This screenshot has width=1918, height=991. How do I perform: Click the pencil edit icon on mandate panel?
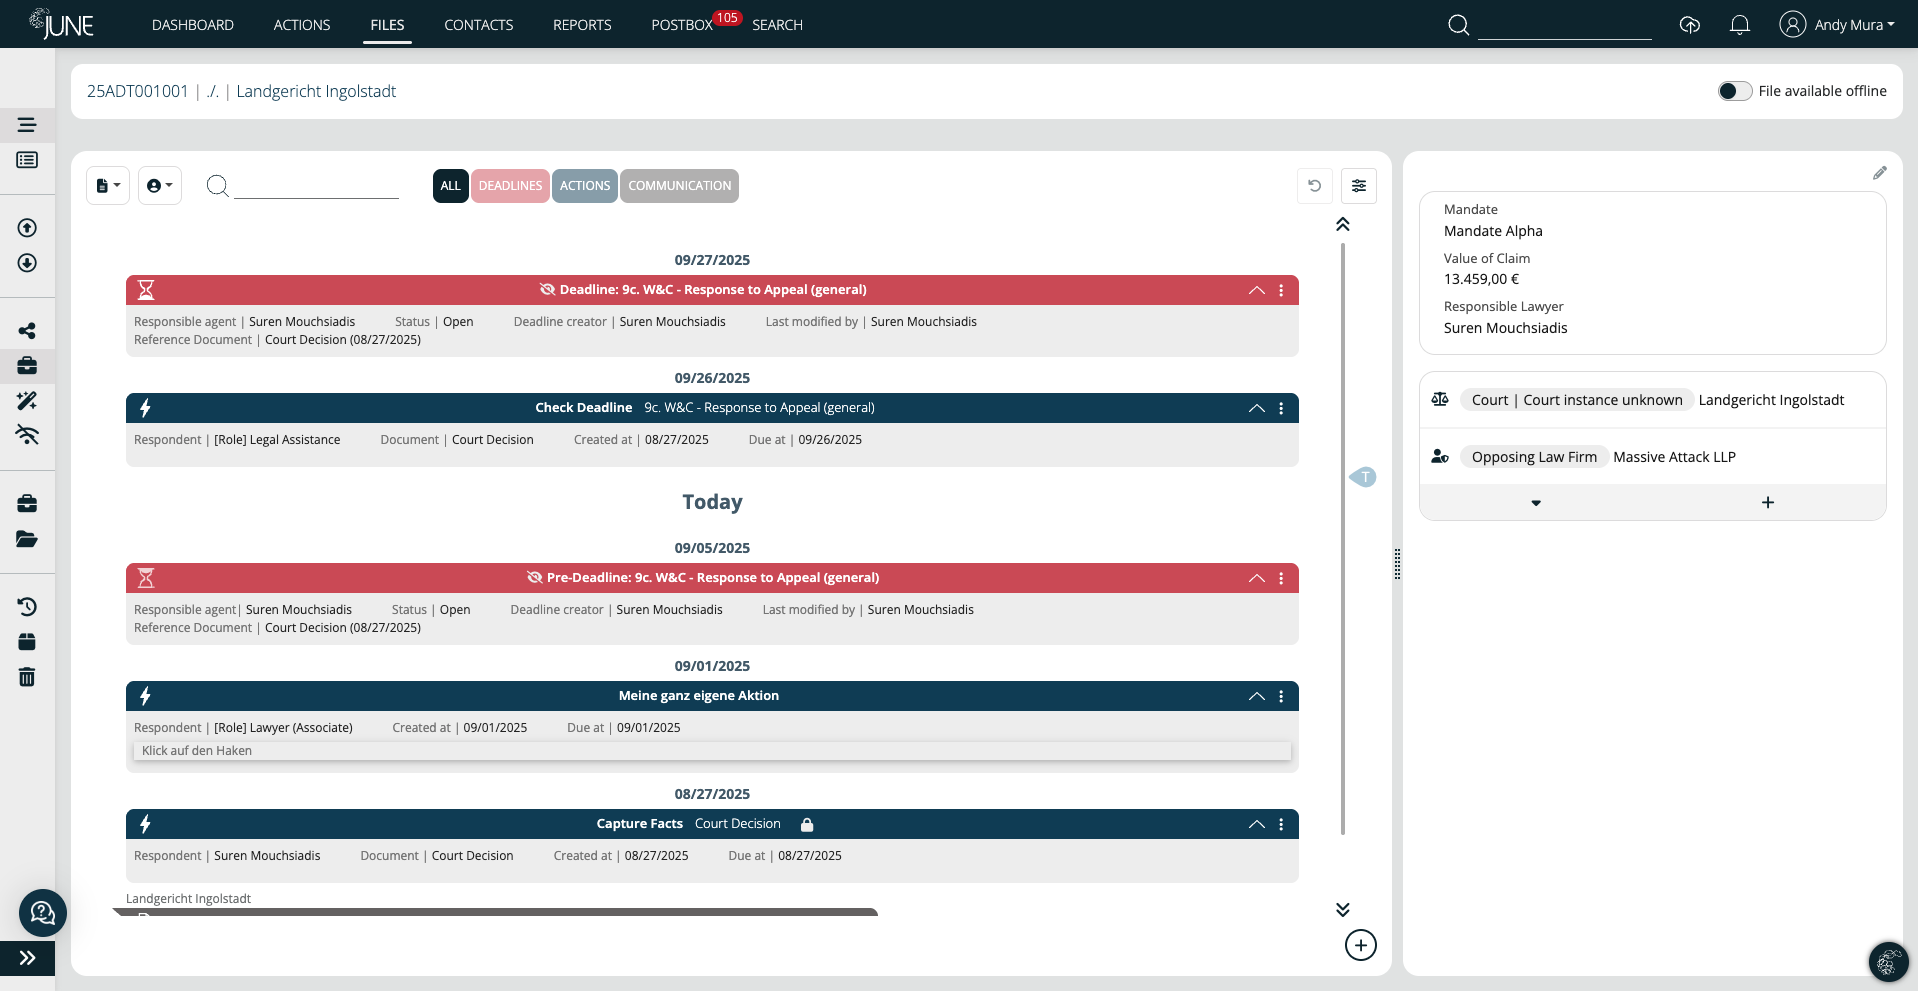pyautogui.click(x=1880, y=172)
